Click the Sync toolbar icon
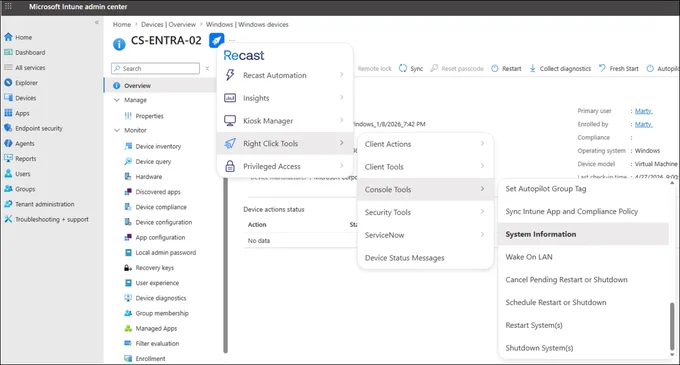 click(x=403, y=68)
